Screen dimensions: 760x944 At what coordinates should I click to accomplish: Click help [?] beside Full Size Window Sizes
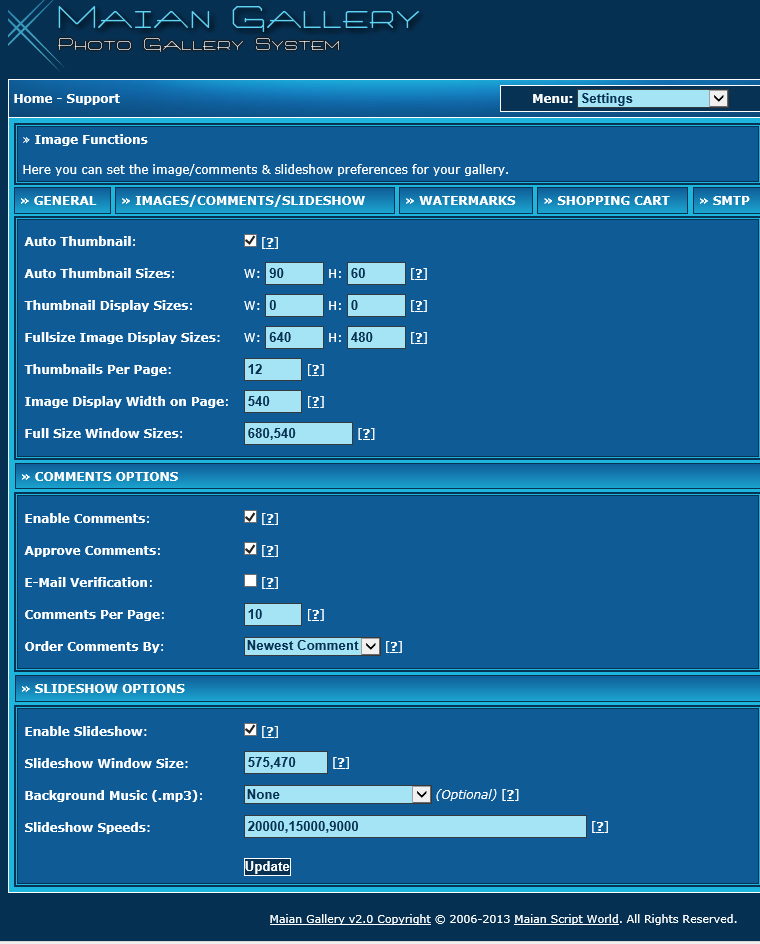[x=366, y=434]
